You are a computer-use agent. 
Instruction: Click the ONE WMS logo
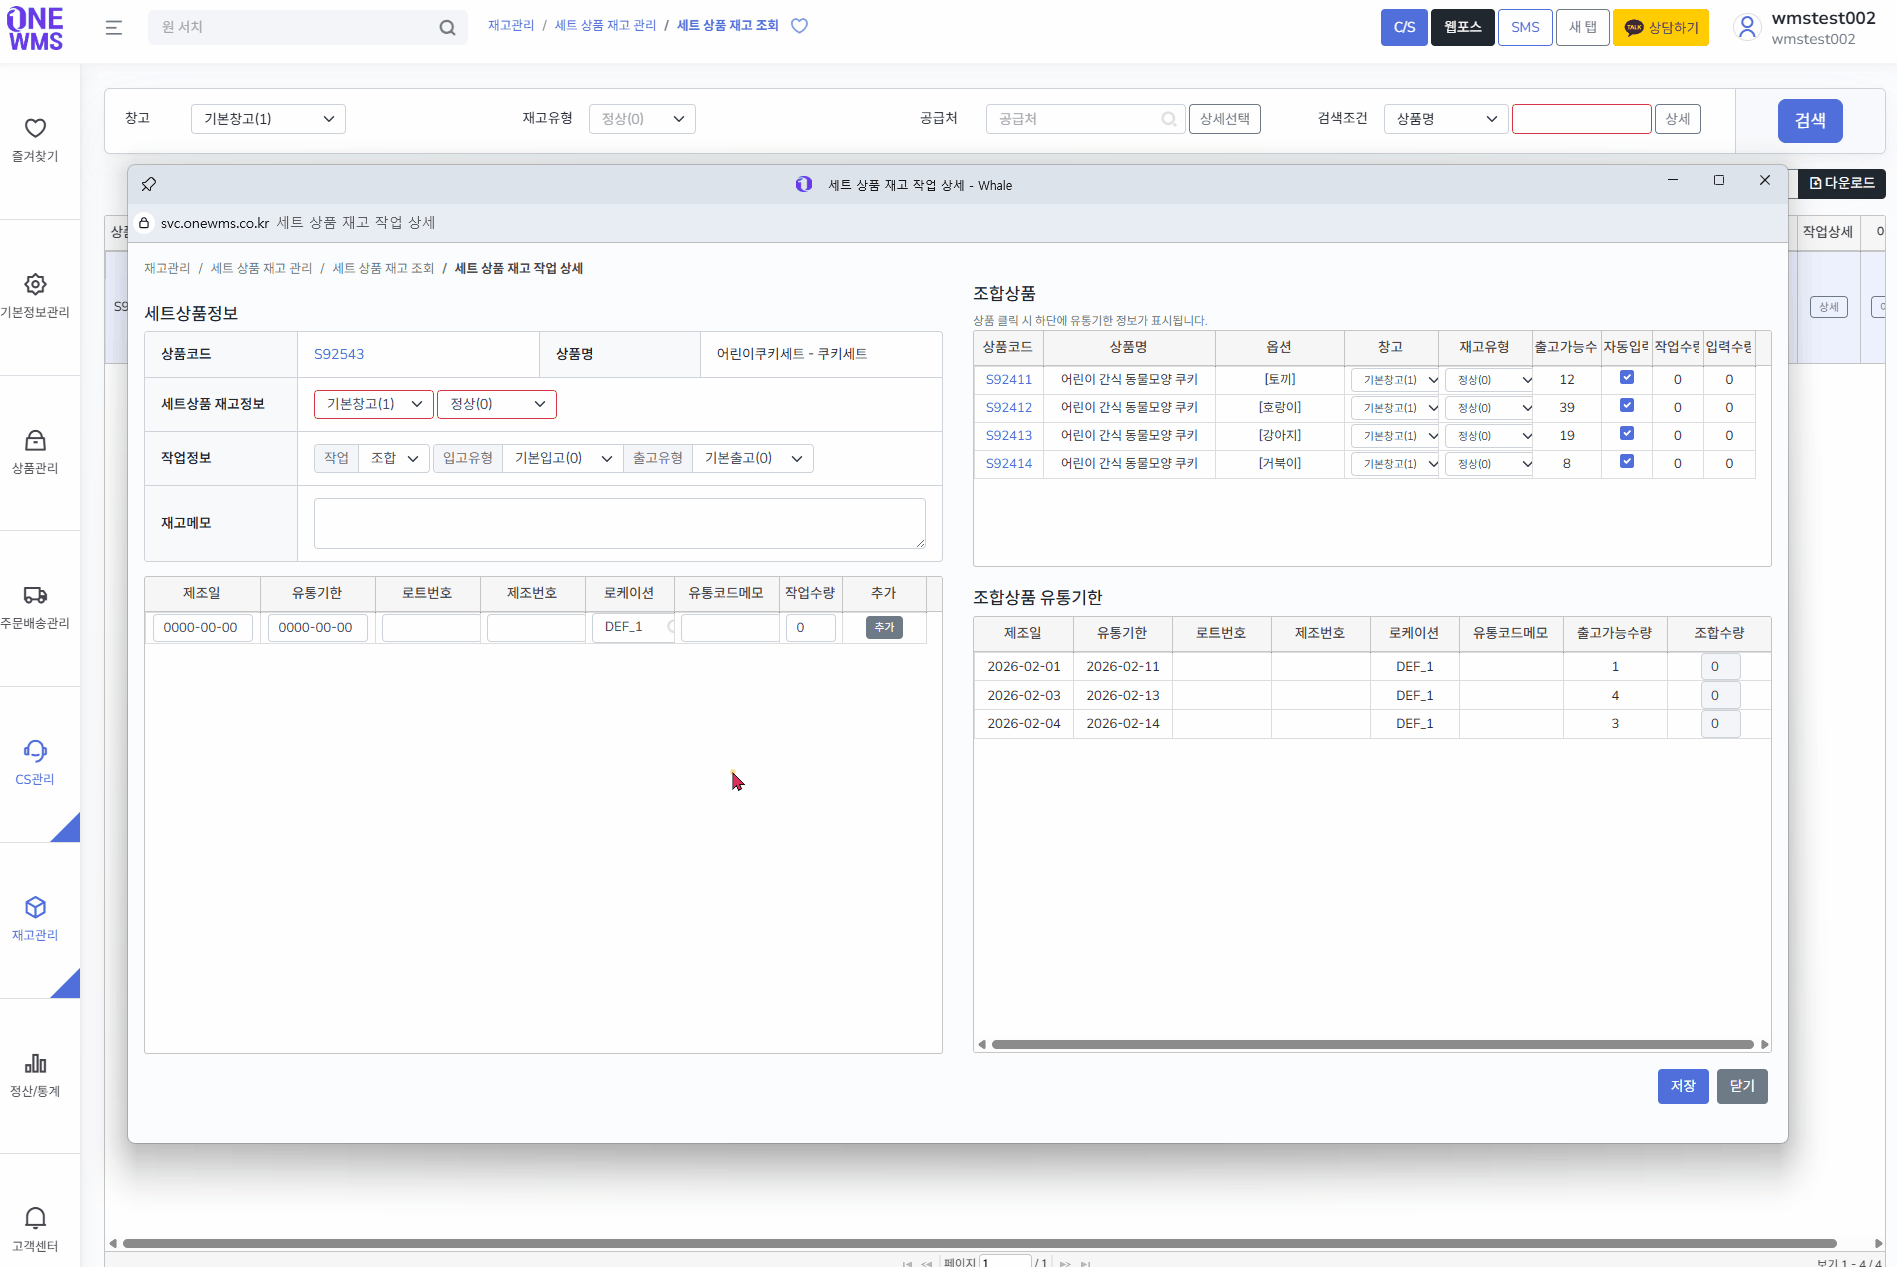coord(35,28)
